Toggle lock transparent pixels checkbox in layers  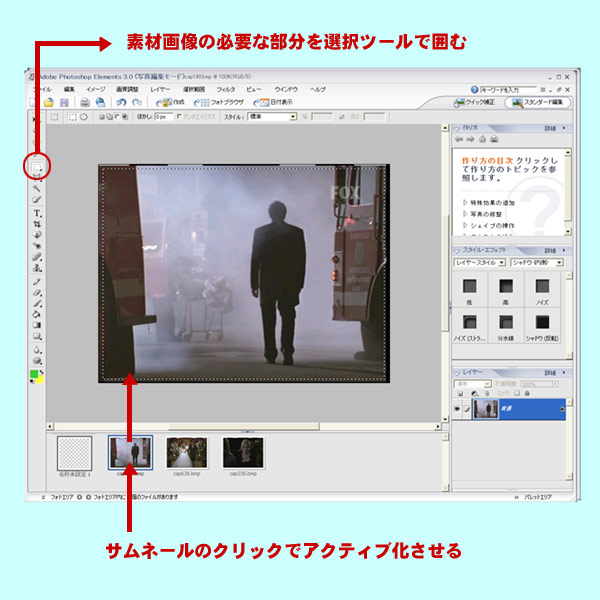click(517, 393)
